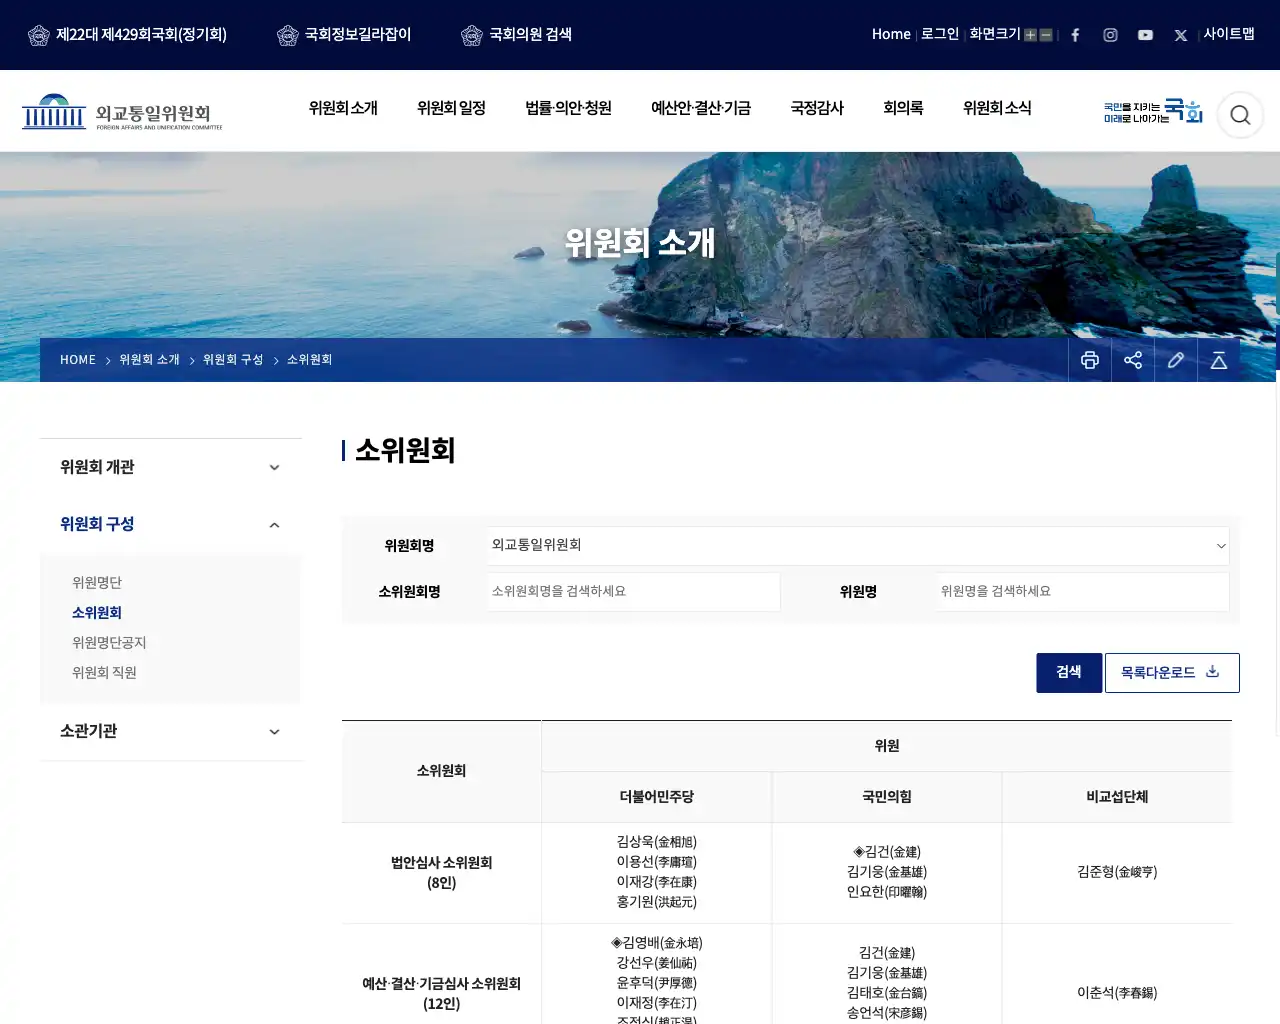Image resolution: width=1280 pixels, height=1024 pixels.
Task: Open the Facebook icon link
Action: (x=1075, y=35)
